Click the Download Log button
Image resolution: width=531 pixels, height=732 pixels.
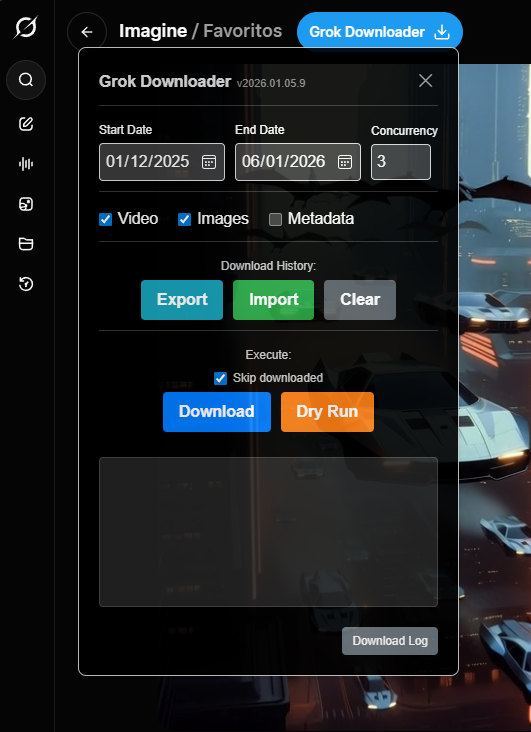[389, 641]
